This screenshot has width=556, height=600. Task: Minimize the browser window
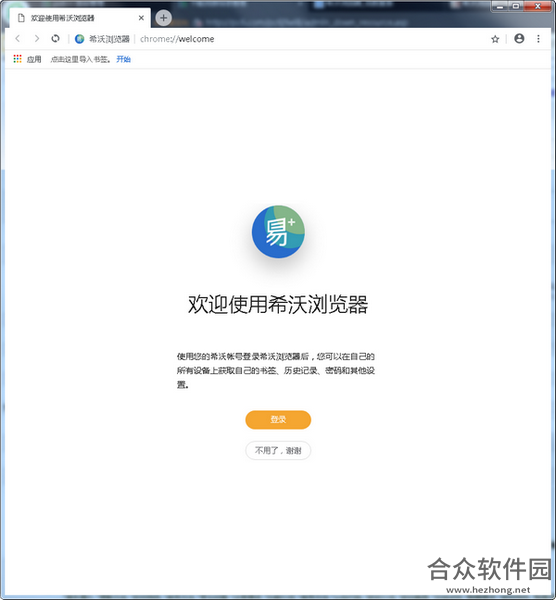(x=500, y=6)
